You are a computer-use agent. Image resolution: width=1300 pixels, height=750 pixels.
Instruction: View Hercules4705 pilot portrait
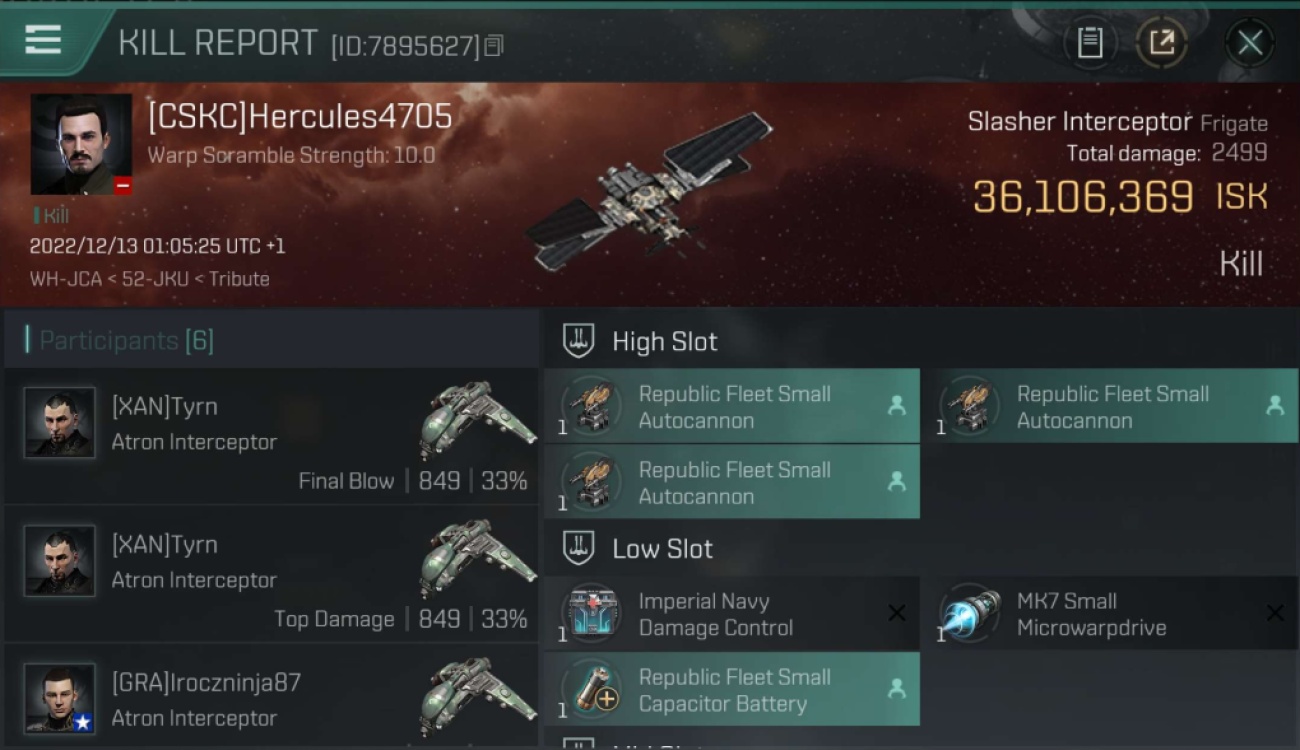pos(81,145)
